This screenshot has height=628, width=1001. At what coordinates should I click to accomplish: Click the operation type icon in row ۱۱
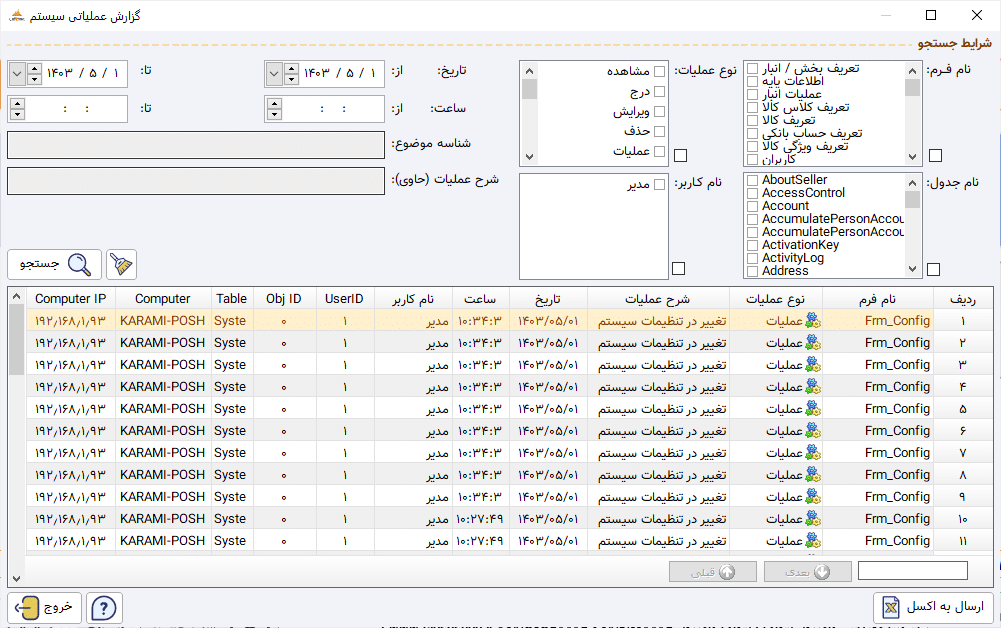[x=813, y=541]
